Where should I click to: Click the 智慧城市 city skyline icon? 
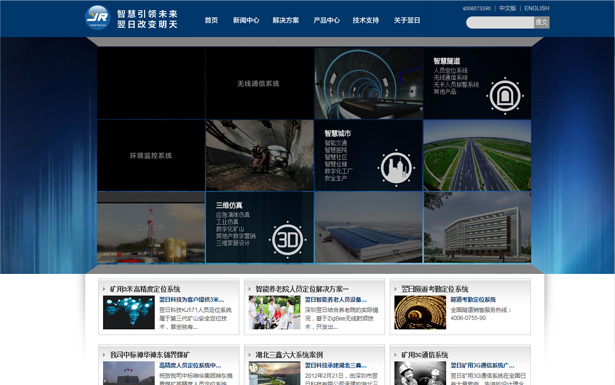(396, 168)
